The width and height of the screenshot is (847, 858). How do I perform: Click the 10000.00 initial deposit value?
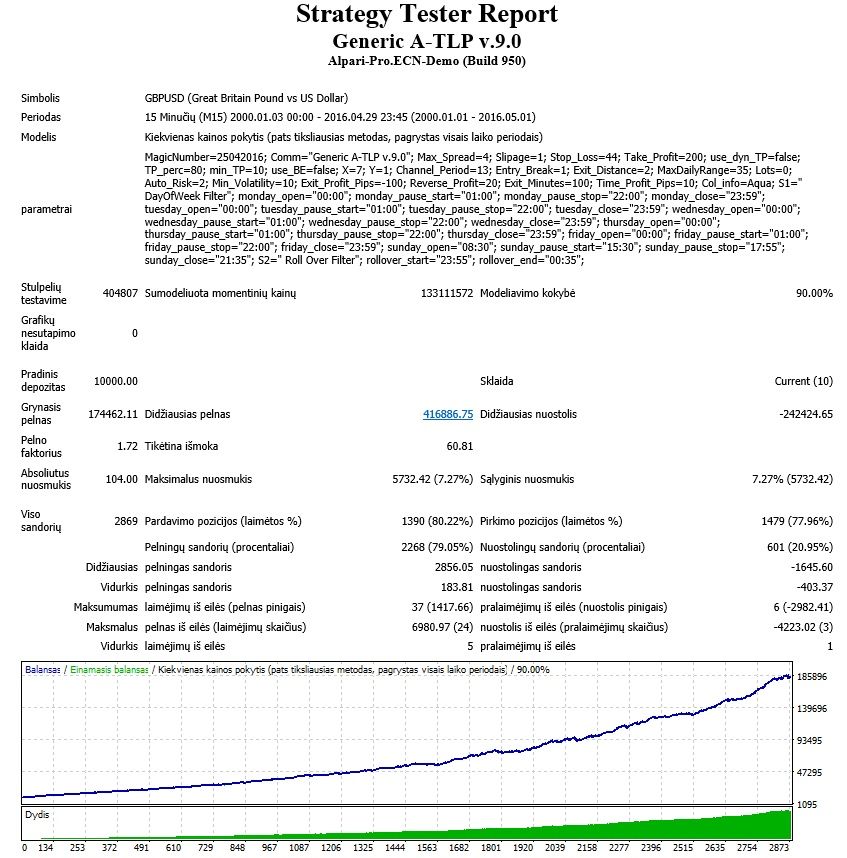point(115,381)
